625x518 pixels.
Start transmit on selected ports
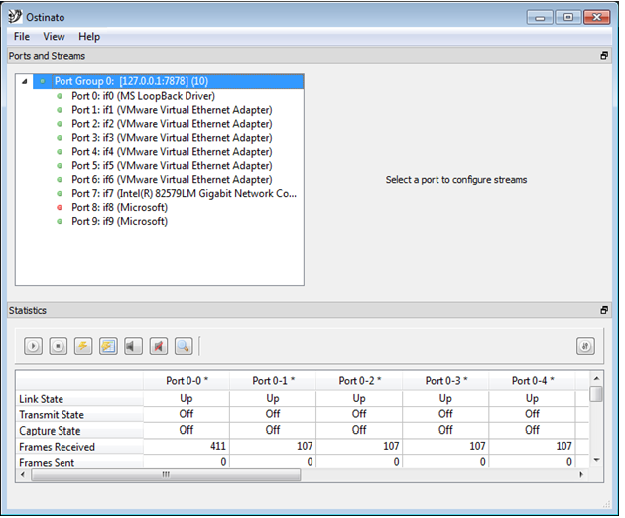click(x=33, y=346)
